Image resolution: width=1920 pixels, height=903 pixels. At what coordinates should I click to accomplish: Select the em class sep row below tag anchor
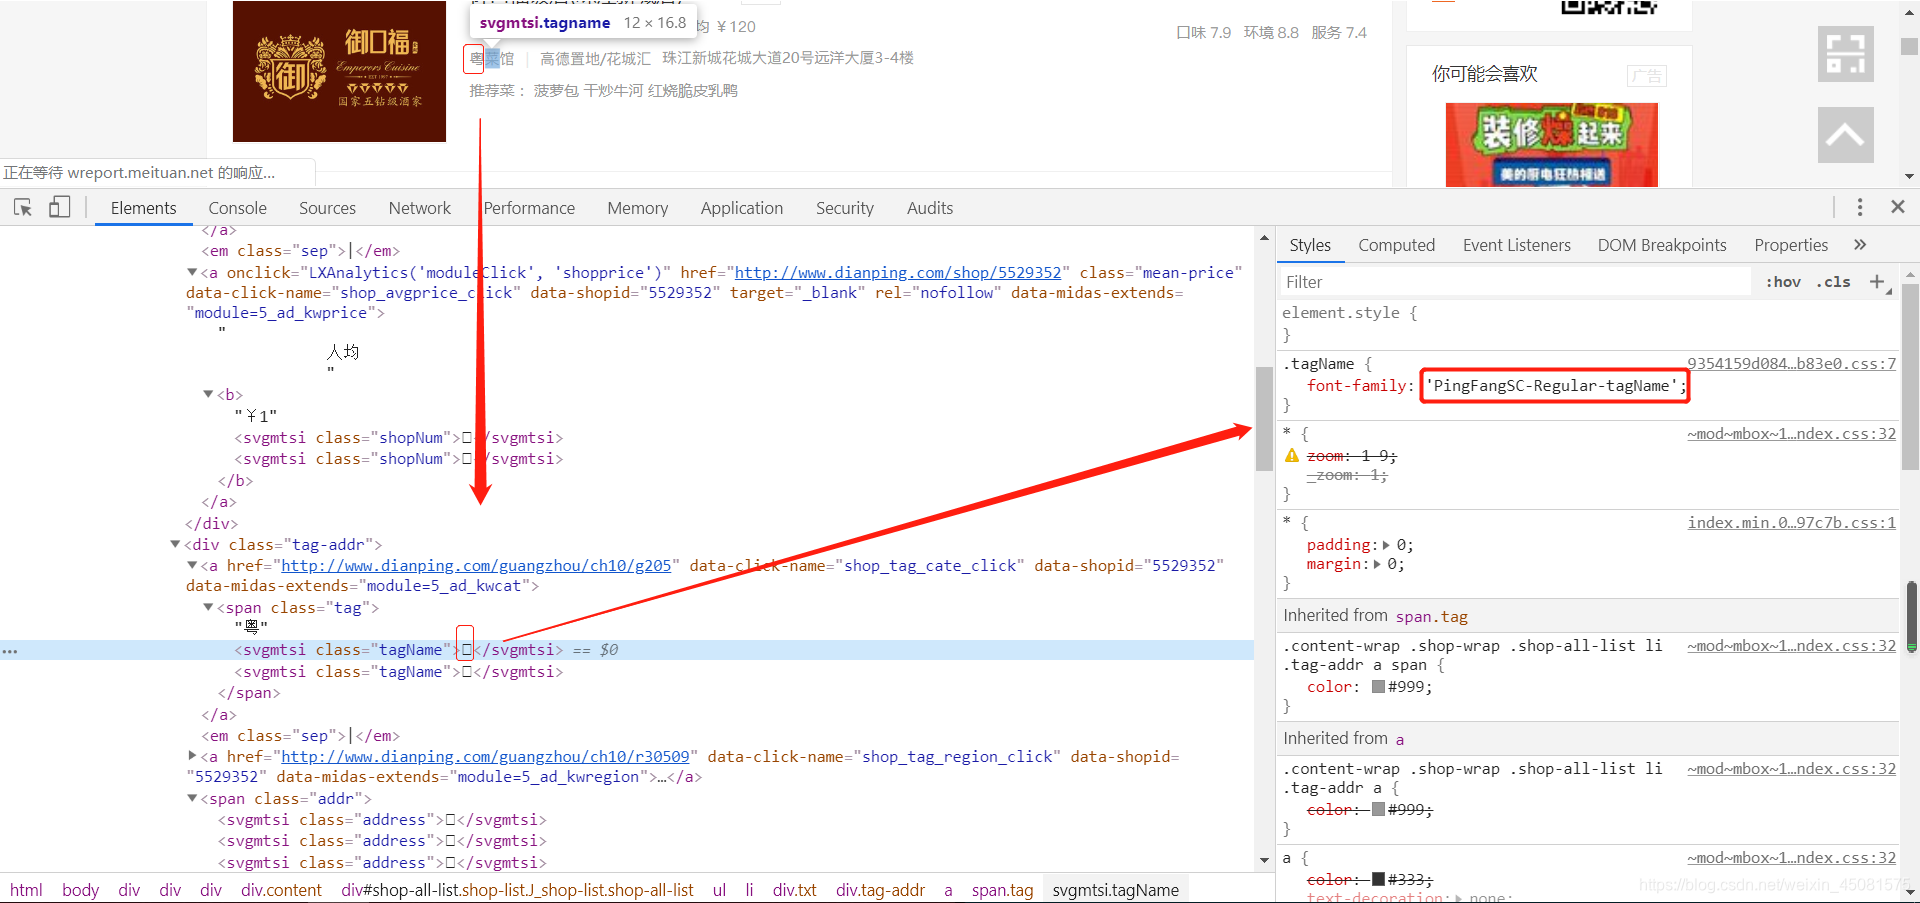coord(300,736)
